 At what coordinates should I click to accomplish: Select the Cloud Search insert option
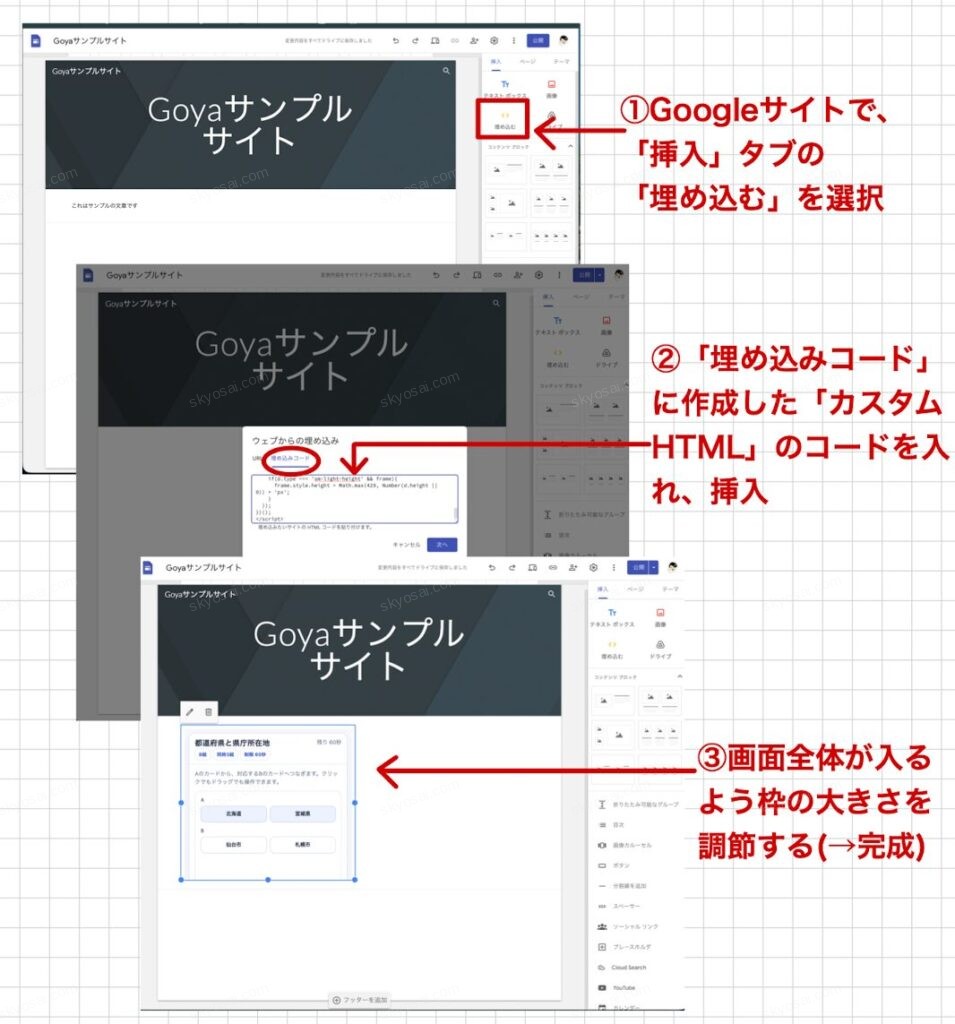click(x=628, y=967)
